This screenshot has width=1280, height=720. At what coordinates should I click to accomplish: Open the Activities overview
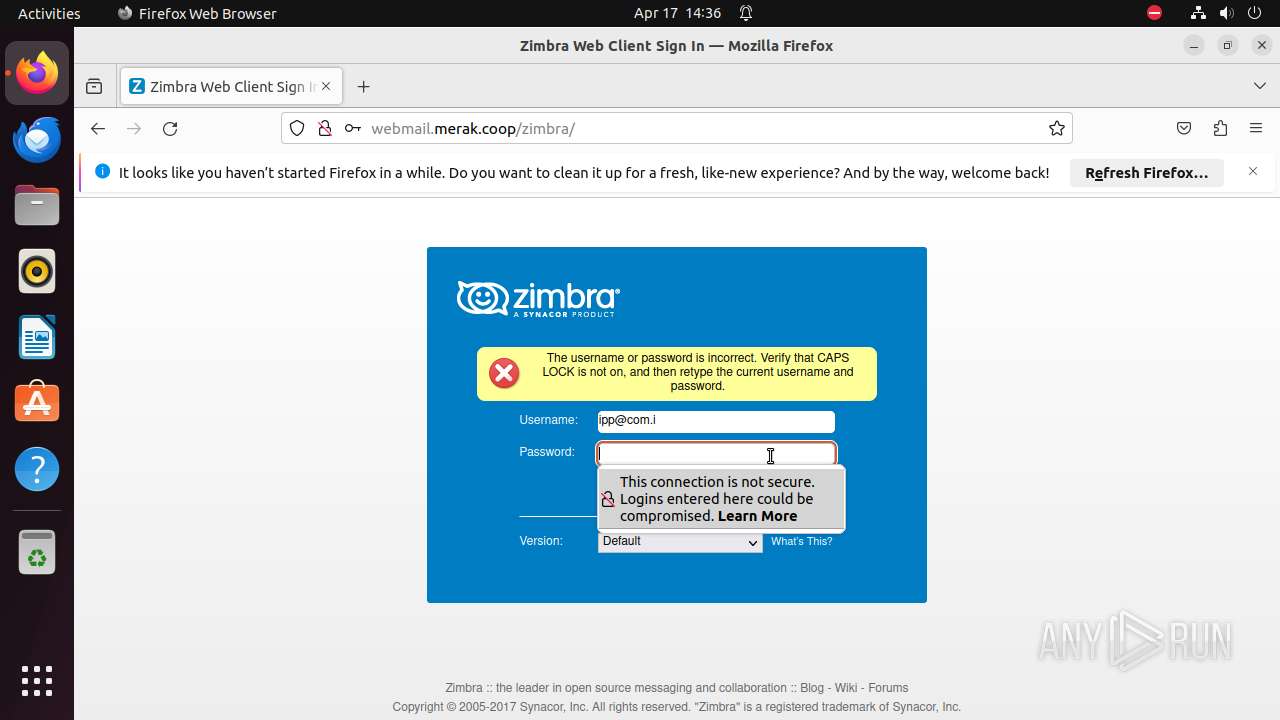[x=49, y=13]
